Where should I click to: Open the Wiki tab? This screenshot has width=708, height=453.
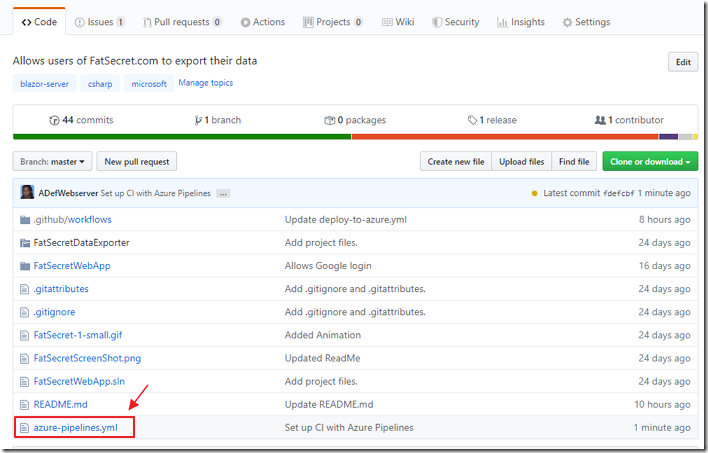[x=398, y=22]
